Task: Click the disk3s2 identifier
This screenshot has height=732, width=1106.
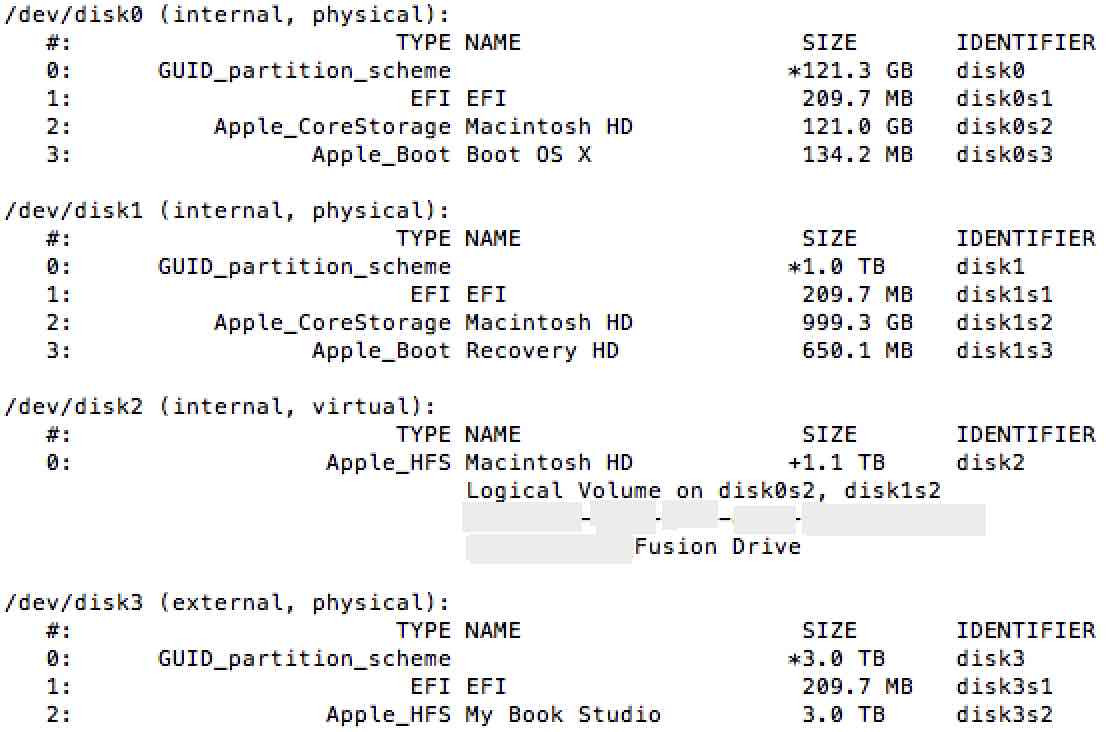Action: [1004, 715]
